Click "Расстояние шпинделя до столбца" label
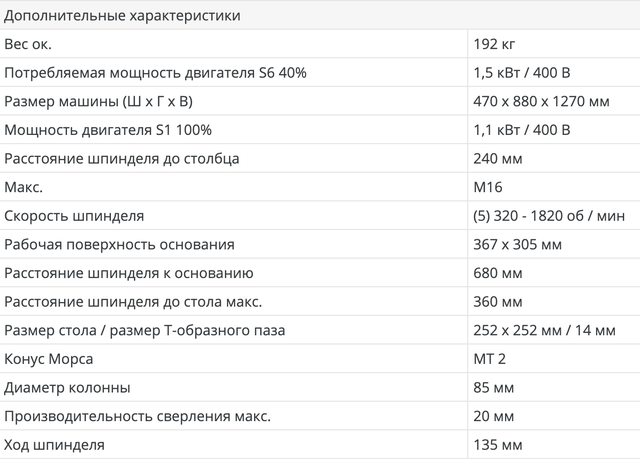Viewport: 640px width, 460px height. coord(122,159)
